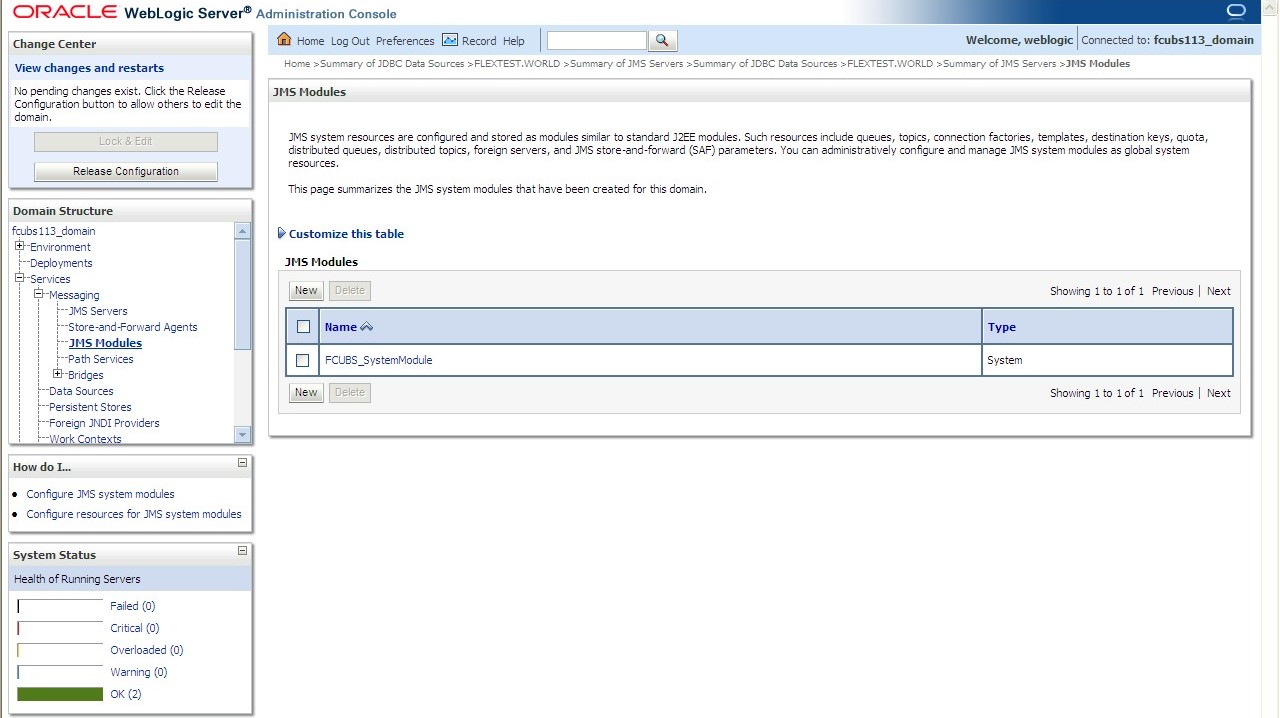Sort by the Type column header
Image resolution: width=1280 pixels, height=718 pixels.
click(1001, 327)
